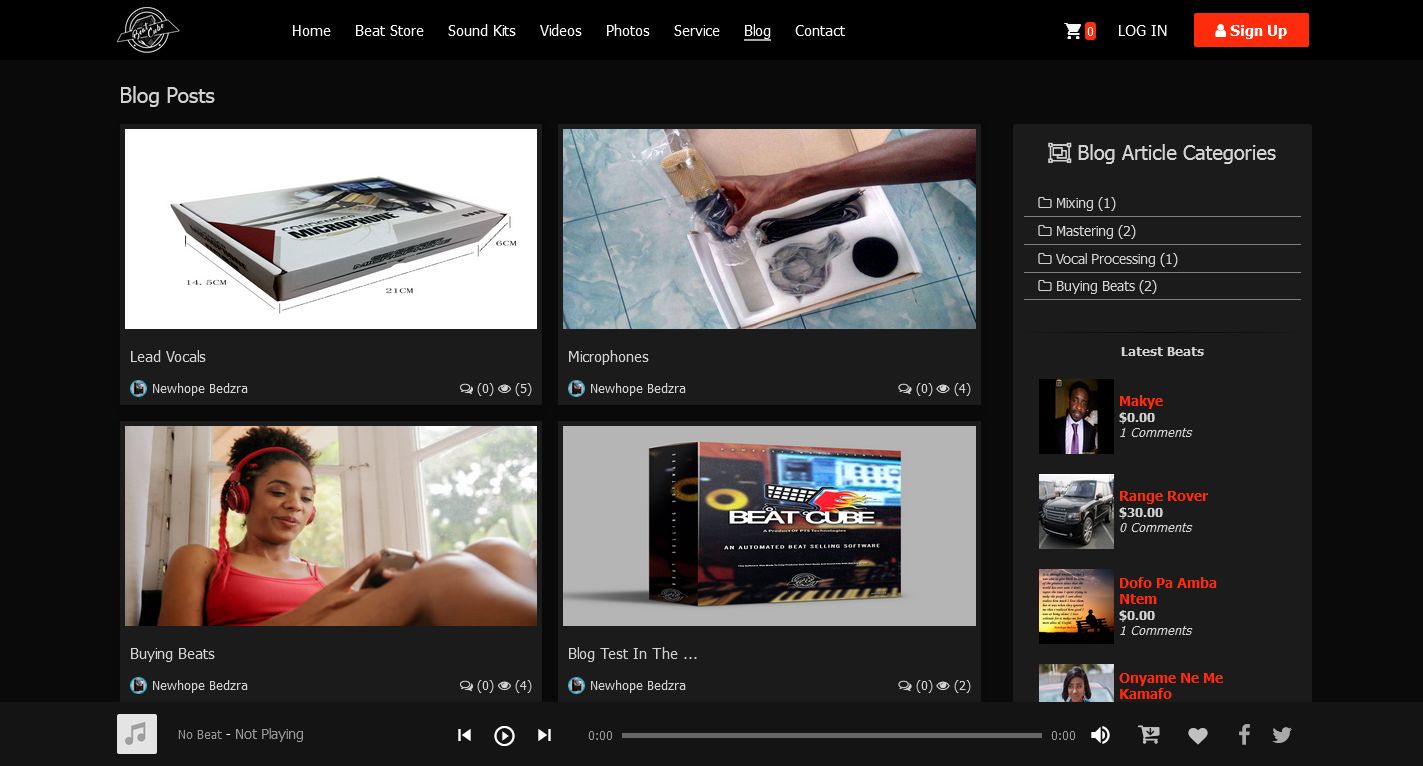Select the Vocal Processing category

tap(1108, 259)
